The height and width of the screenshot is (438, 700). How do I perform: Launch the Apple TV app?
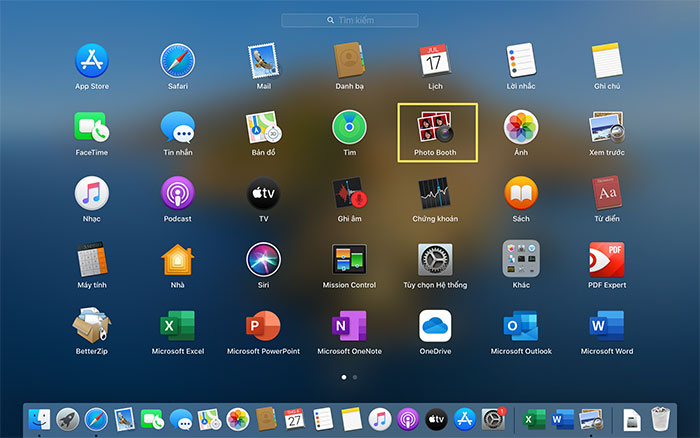[x=263, y=193]
